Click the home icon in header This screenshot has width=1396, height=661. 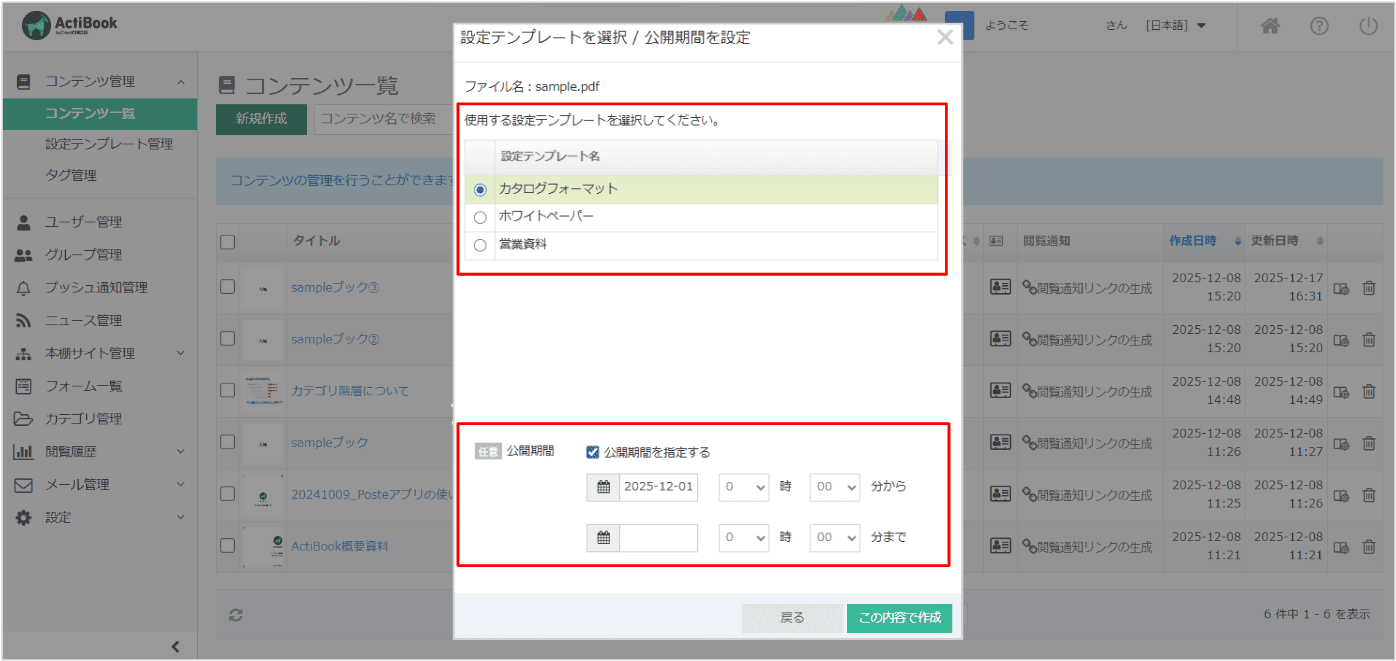(x=1270, y=27)
